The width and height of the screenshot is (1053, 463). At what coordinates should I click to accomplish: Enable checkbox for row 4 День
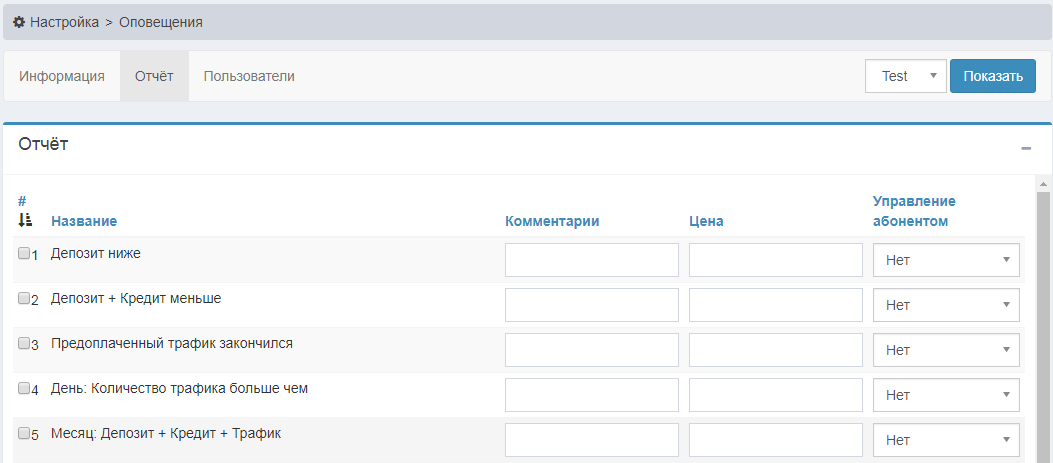24,389
